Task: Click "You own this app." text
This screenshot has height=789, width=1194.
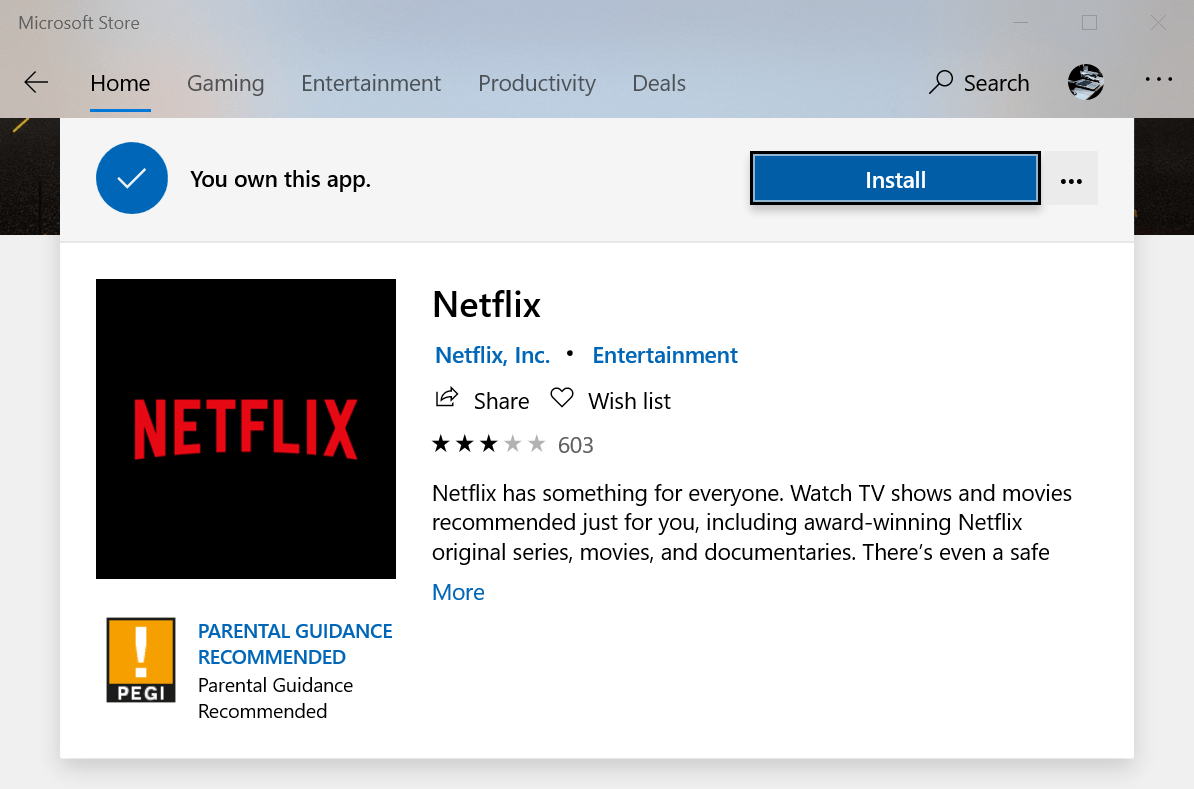Action: 280,179
